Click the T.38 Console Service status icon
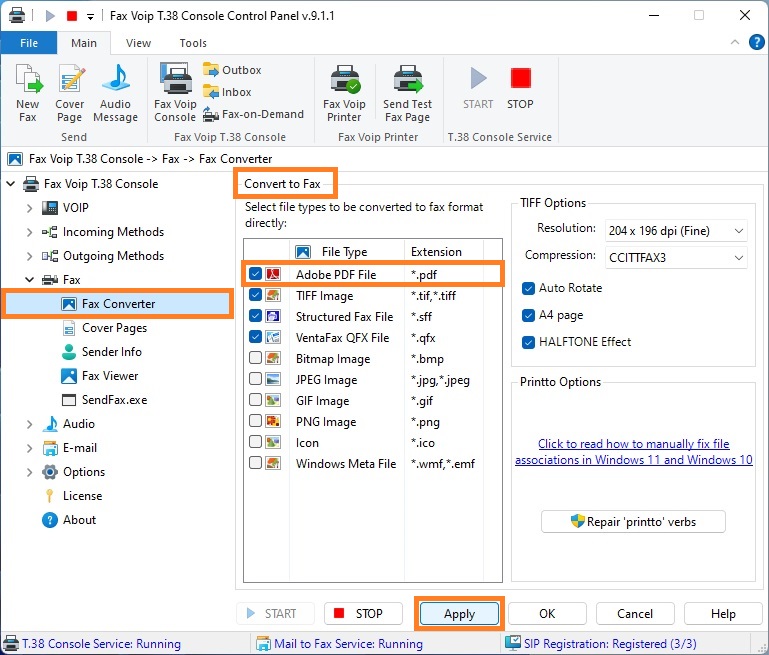 (11, 643)
